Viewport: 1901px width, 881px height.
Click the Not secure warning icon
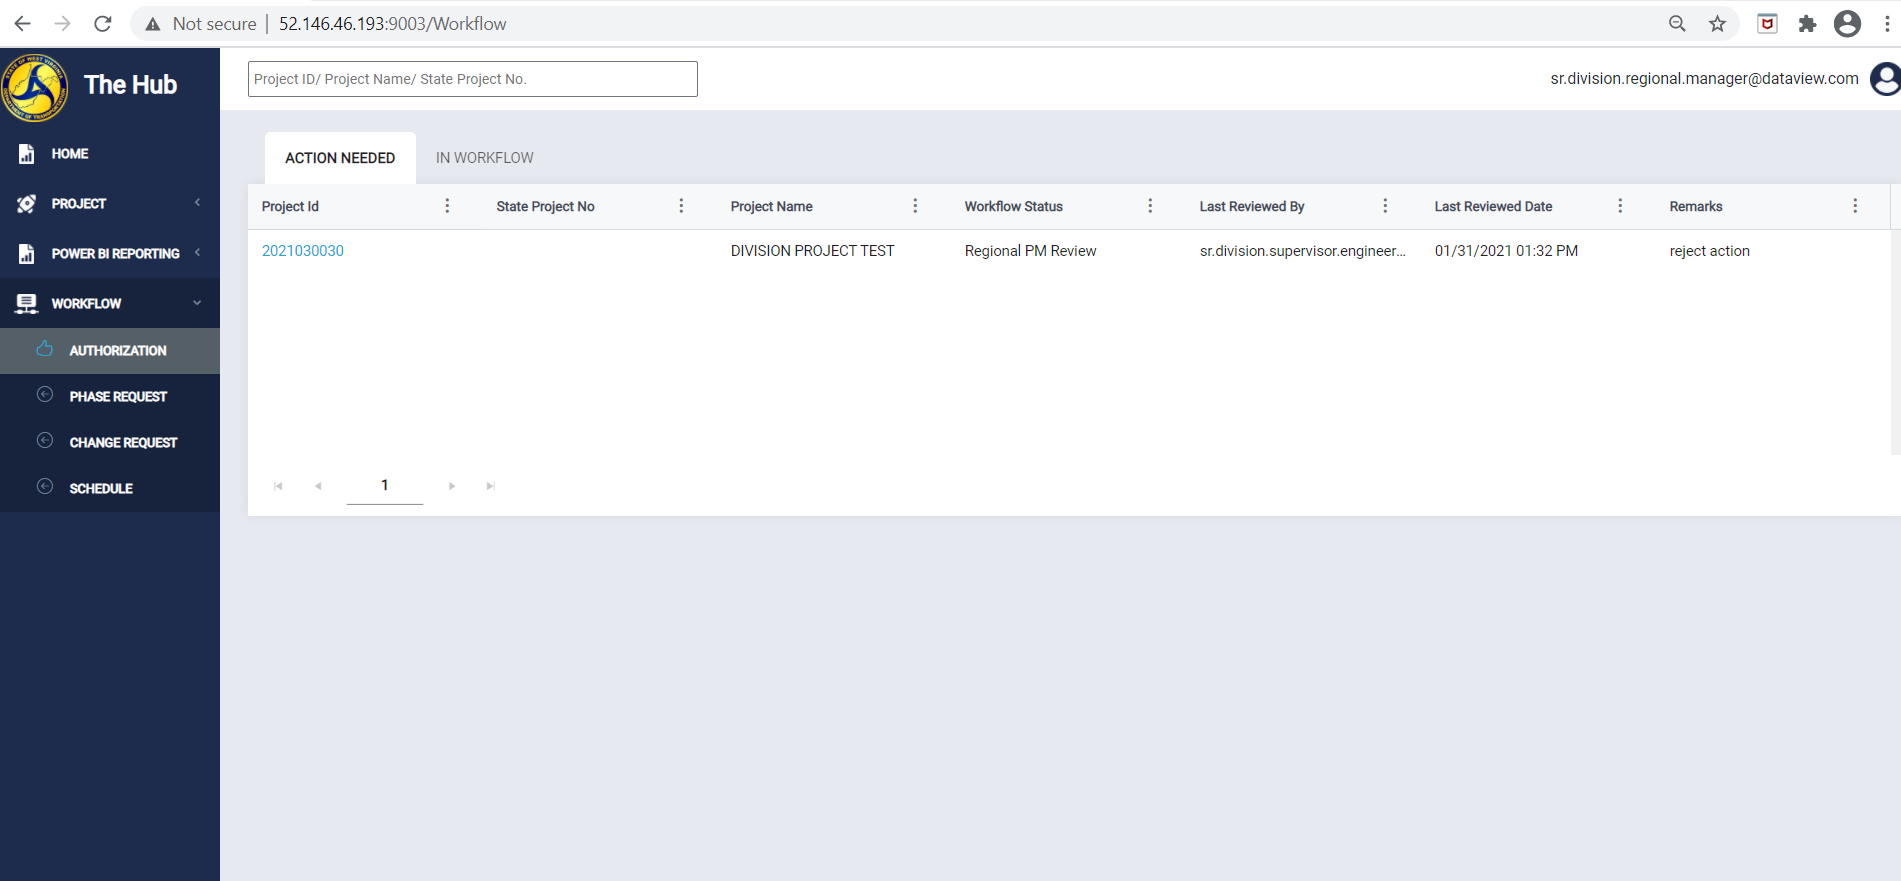153,24
